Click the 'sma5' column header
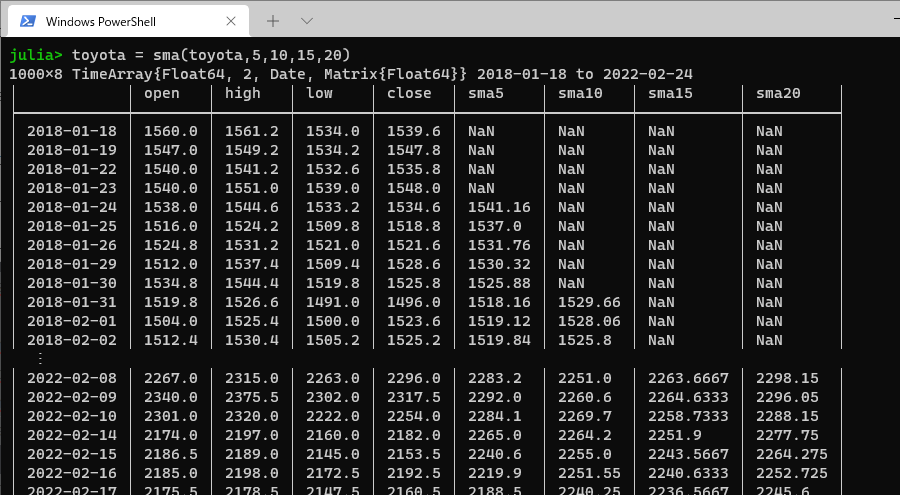The width and height of the screenshot is (900, 495). 489,93
